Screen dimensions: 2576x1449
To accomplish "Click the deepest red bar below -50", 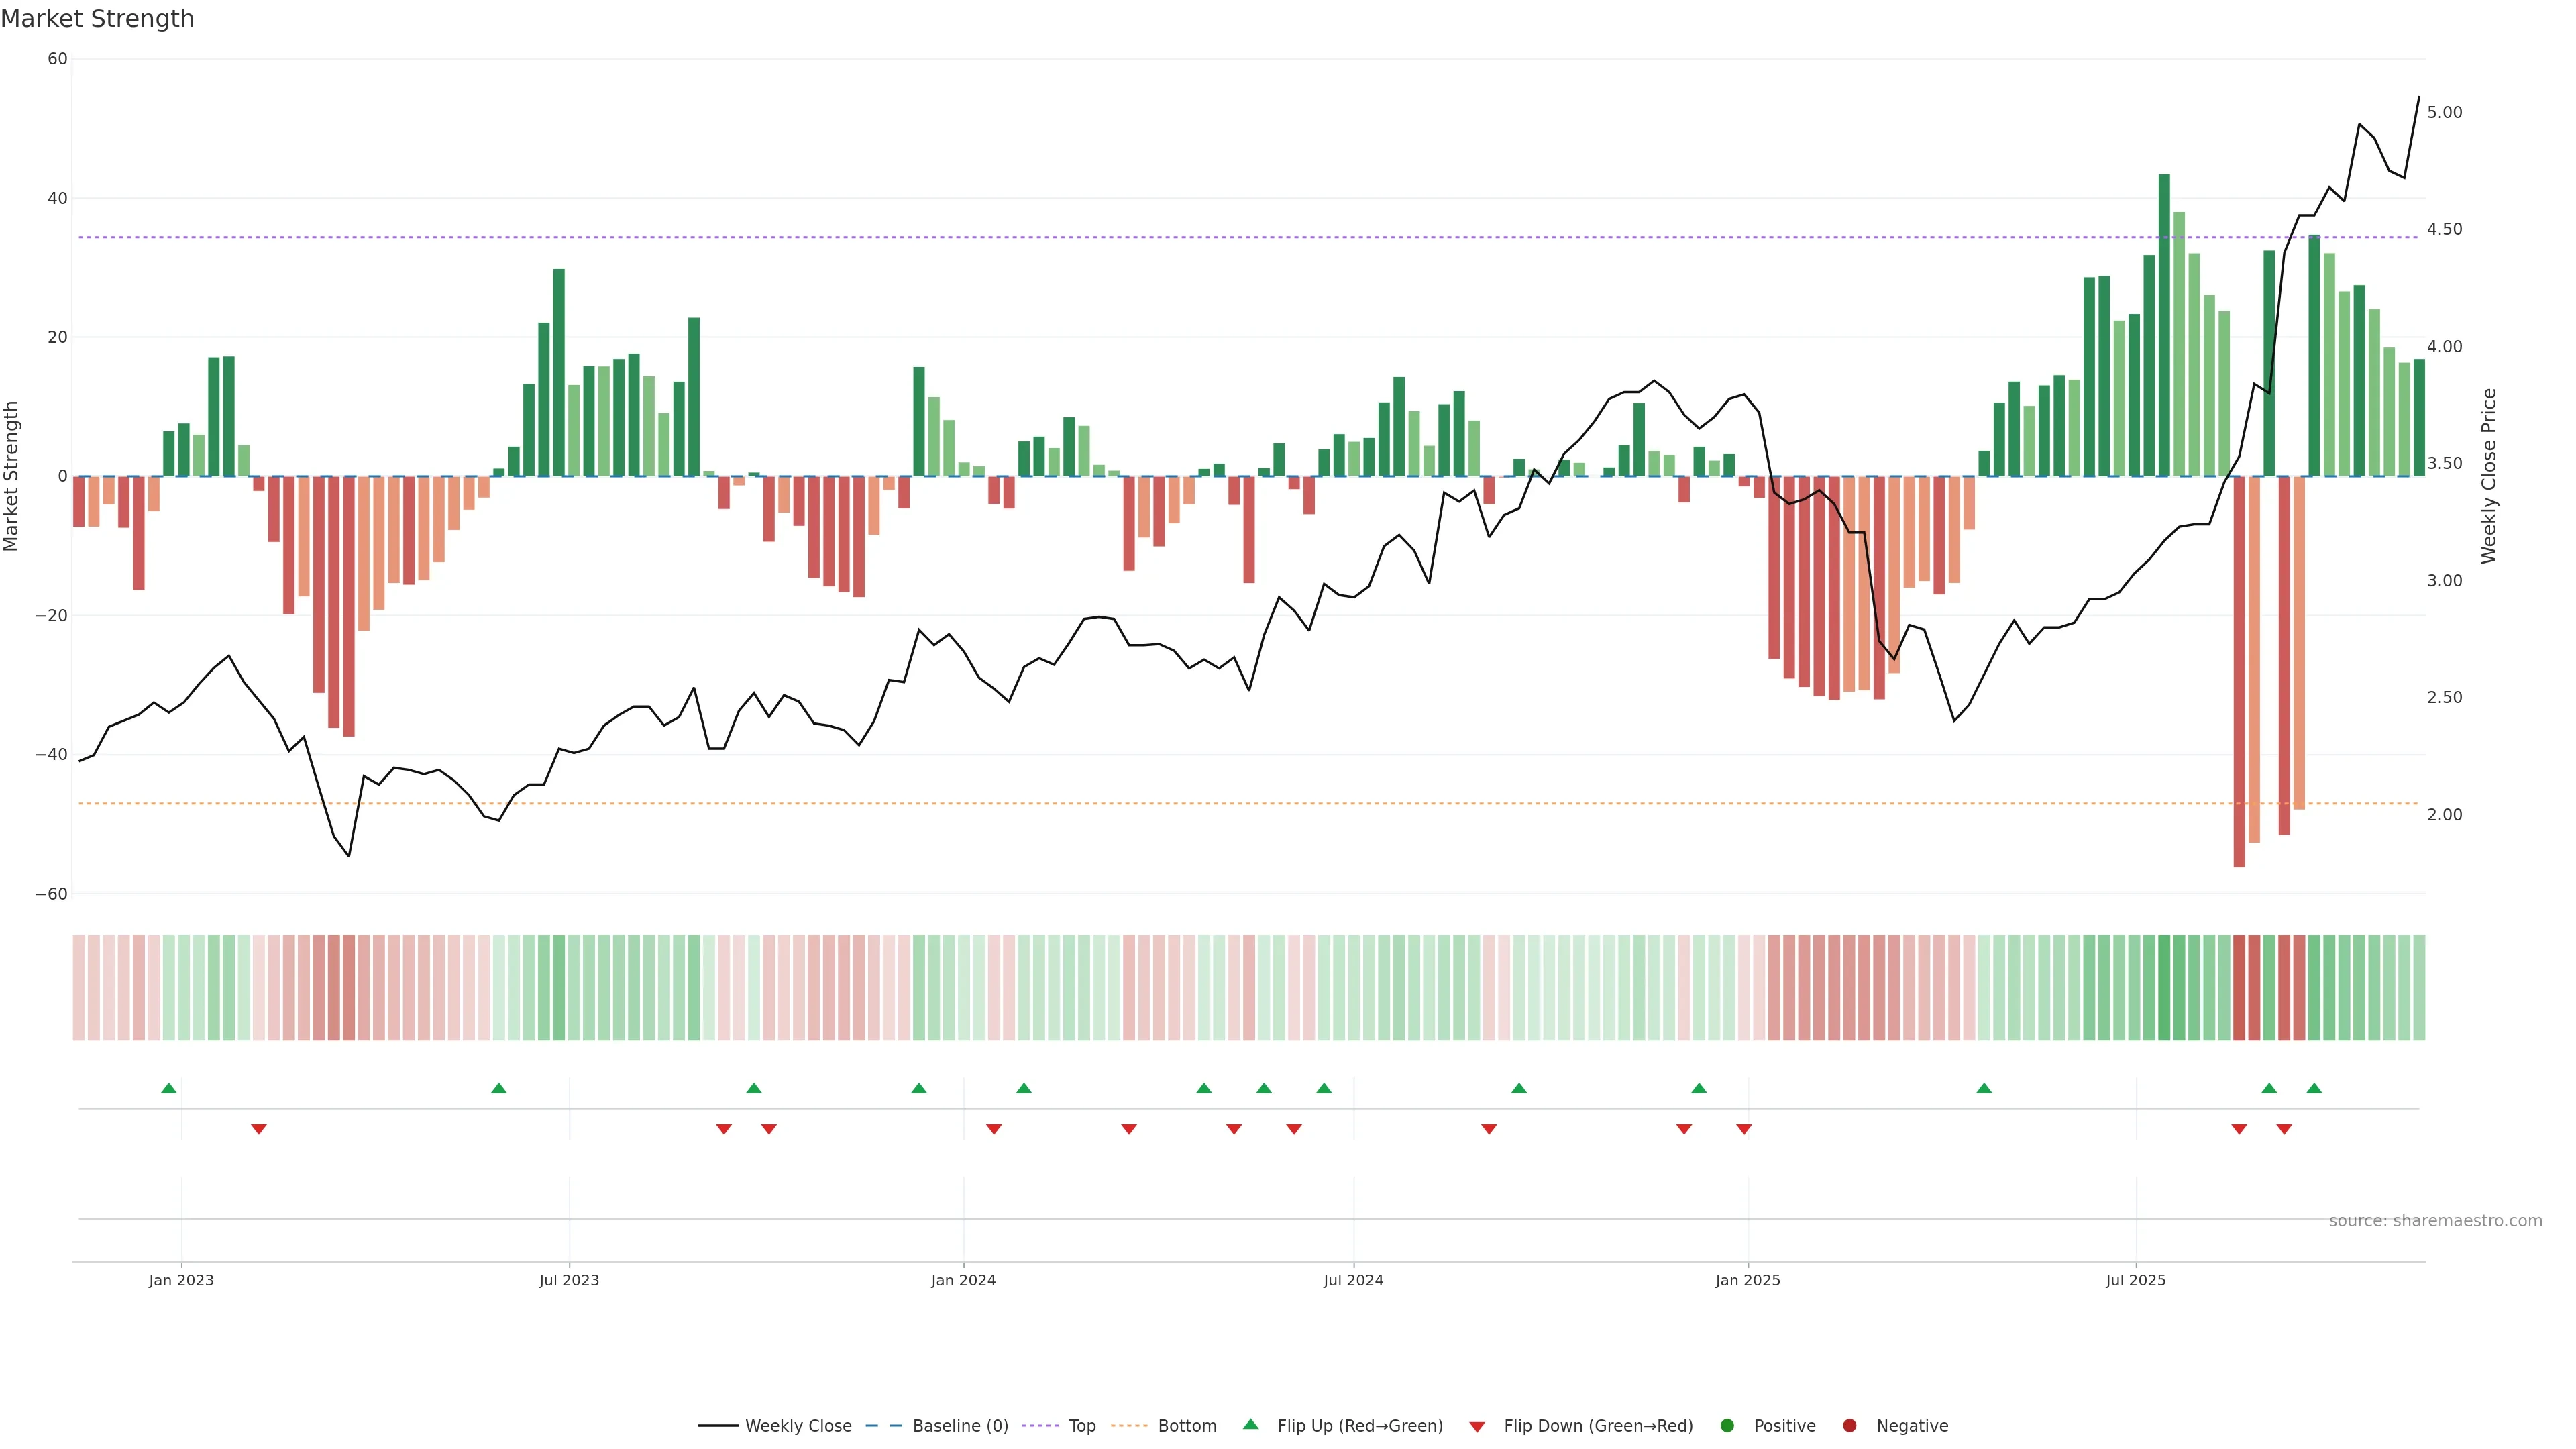I will [2239, 670].
